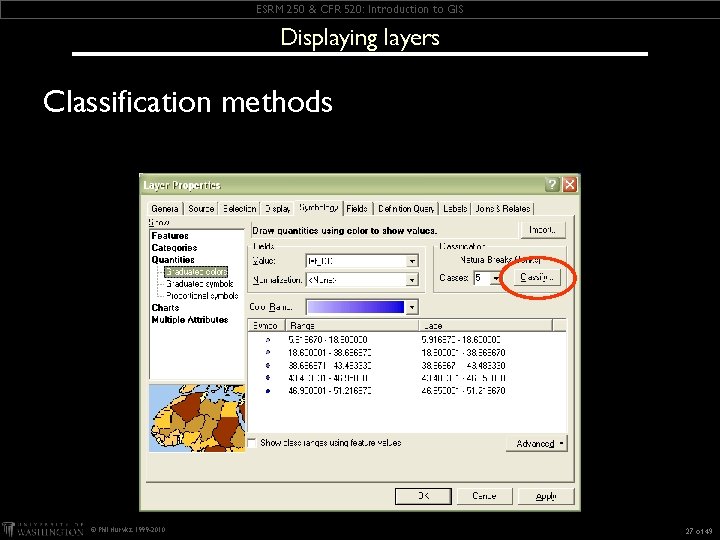Open the Classes count dropdown

point(495,278)
